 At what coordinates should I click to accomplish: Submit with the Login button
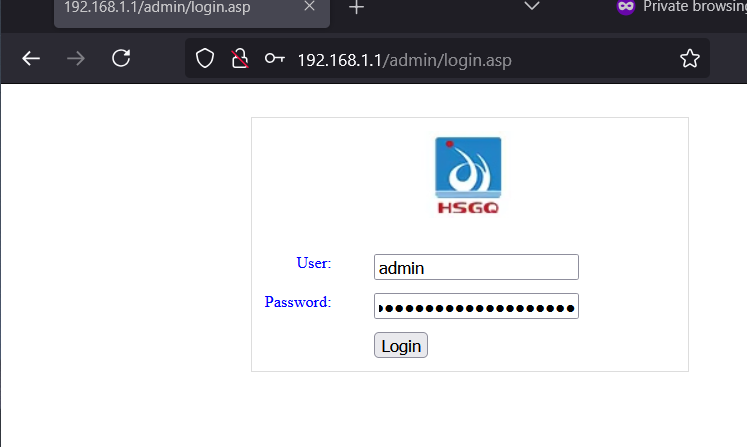coord(401,345)
